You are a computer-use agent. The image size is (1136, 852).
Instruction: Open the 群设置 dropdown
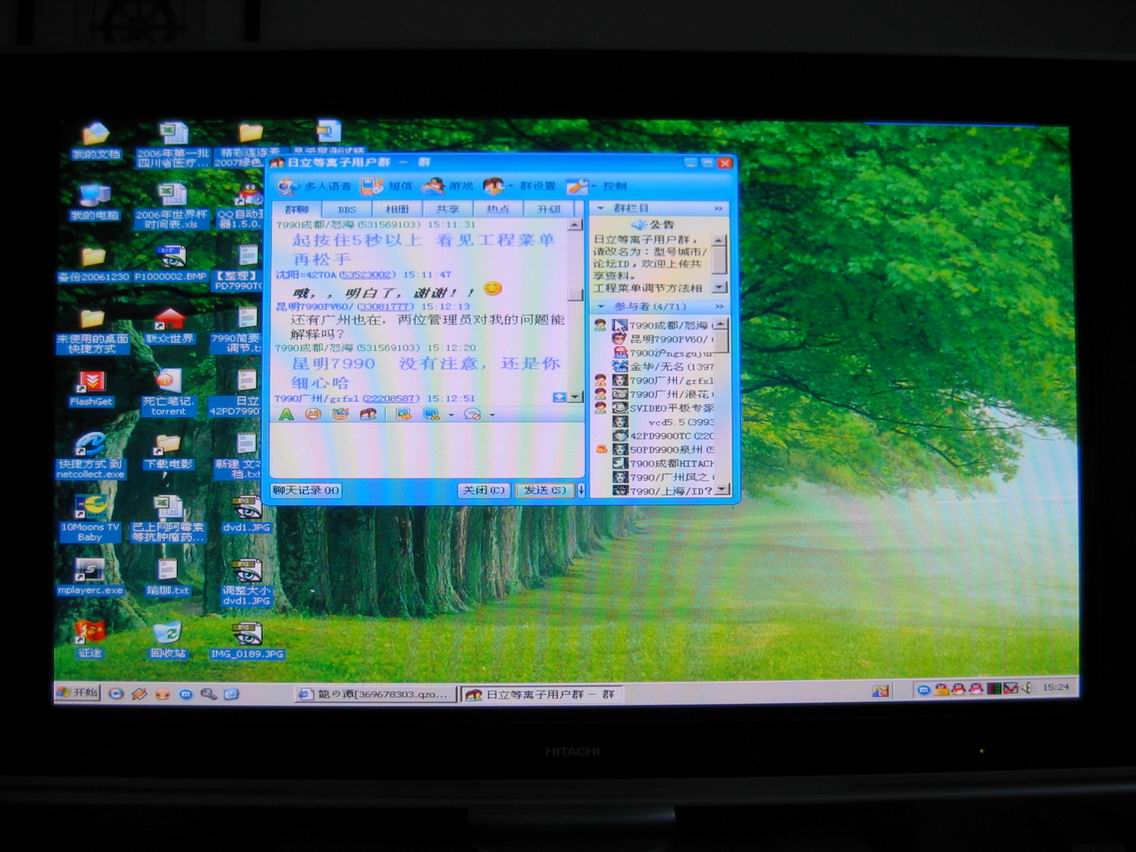510,186
